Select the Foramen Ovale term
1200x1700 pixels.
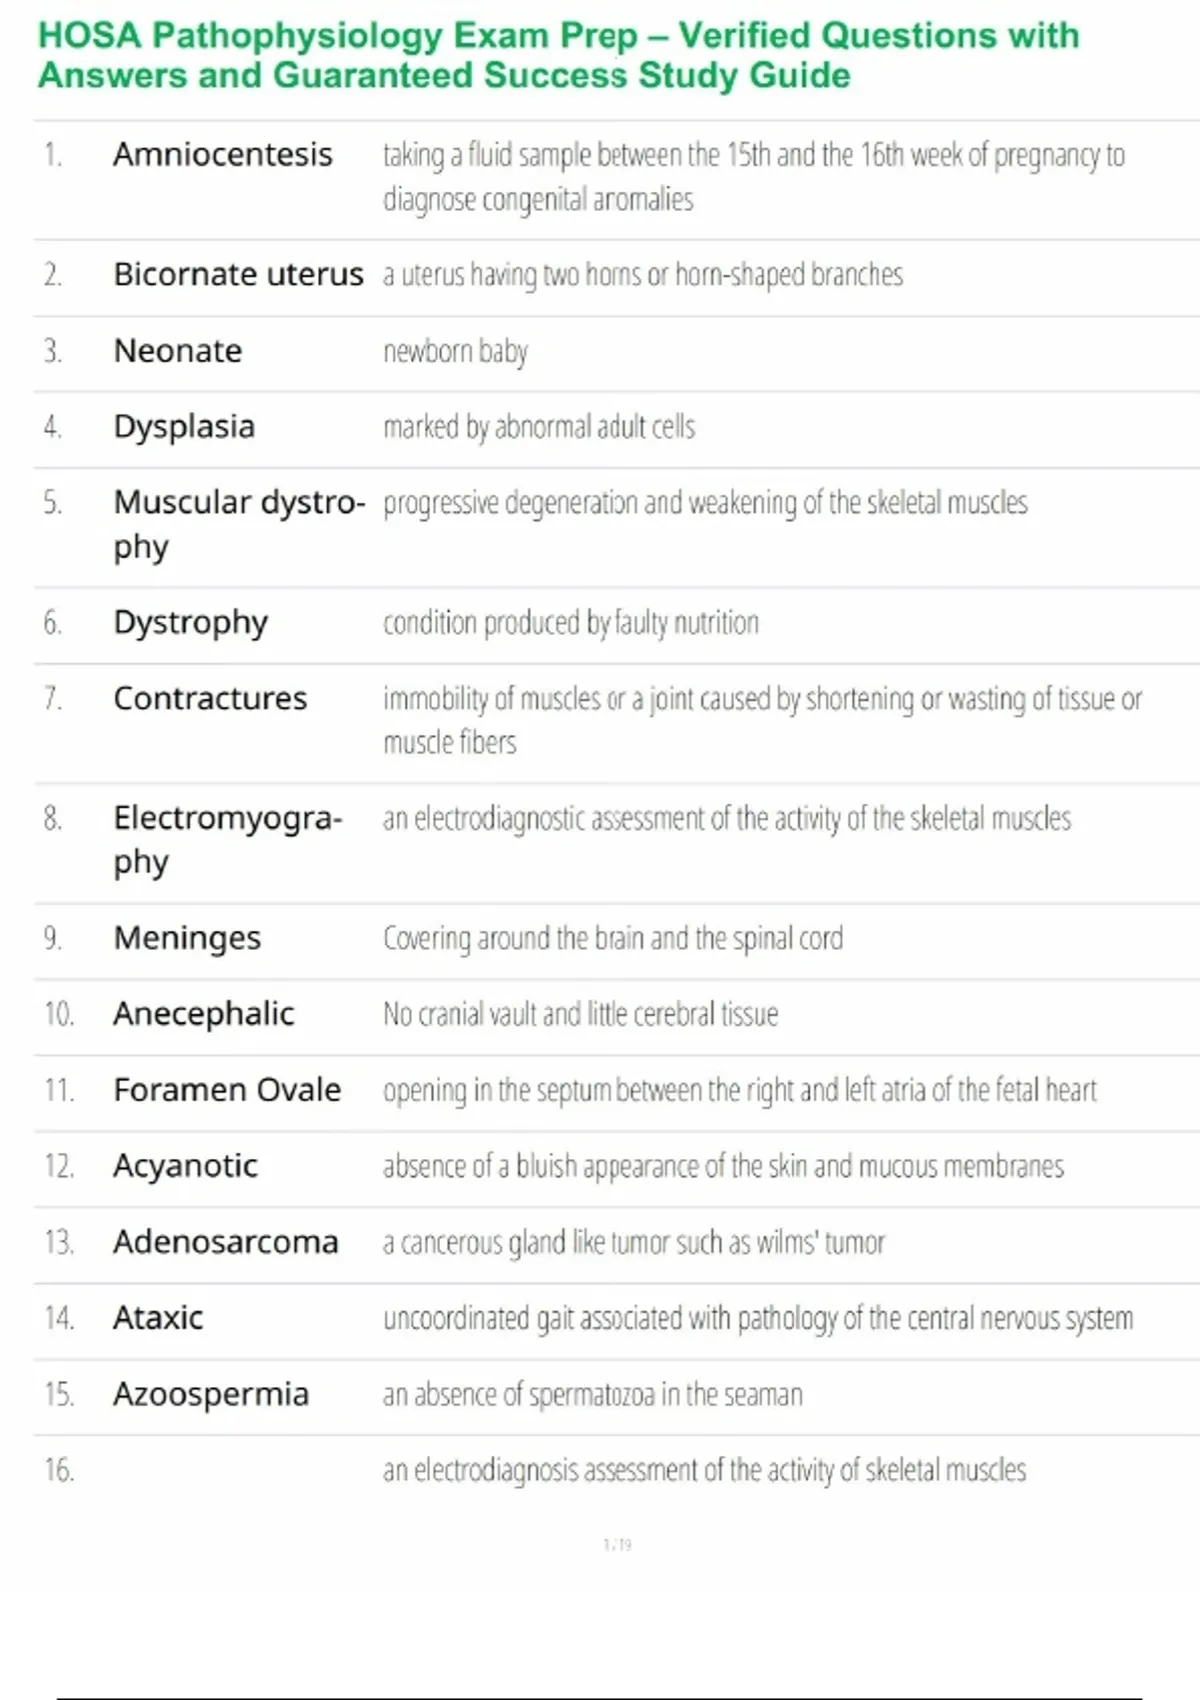227,1090
